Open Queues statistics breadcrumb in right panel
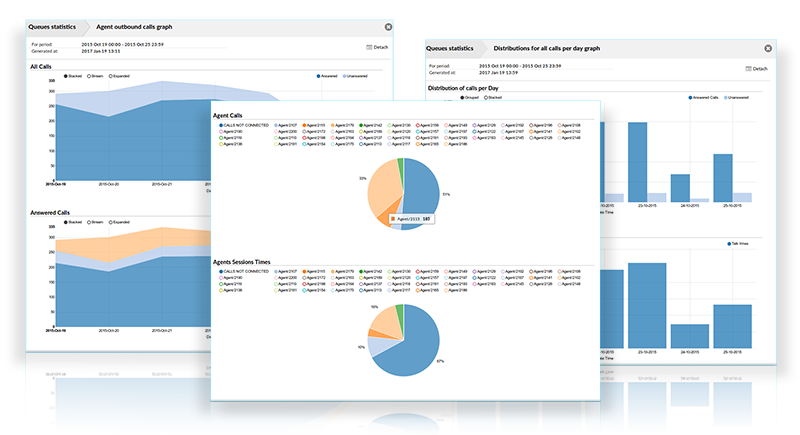 click(449, 48)
